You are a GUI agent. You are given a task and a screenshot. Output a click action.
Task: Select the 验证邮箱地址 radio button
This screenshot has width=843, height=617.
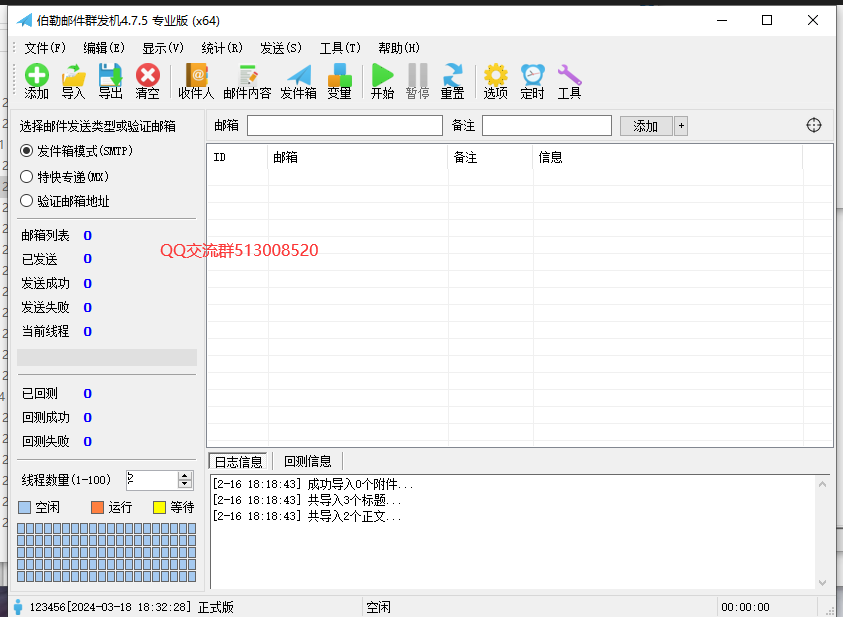27,199
